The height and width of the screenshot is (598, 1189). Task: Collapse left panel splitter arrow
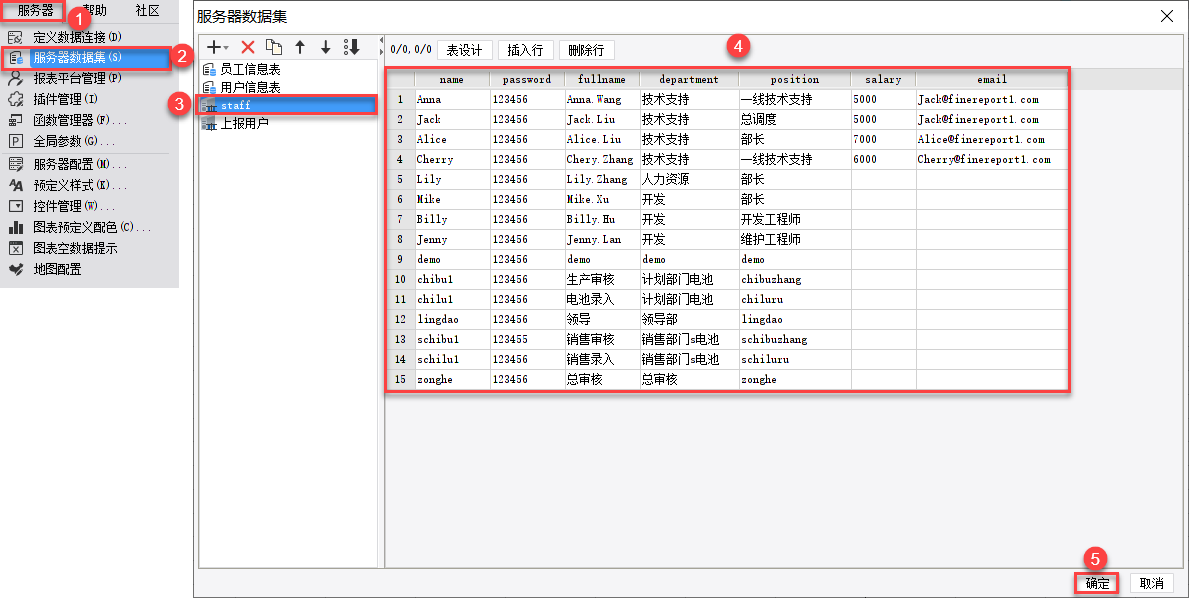(381, 43)
